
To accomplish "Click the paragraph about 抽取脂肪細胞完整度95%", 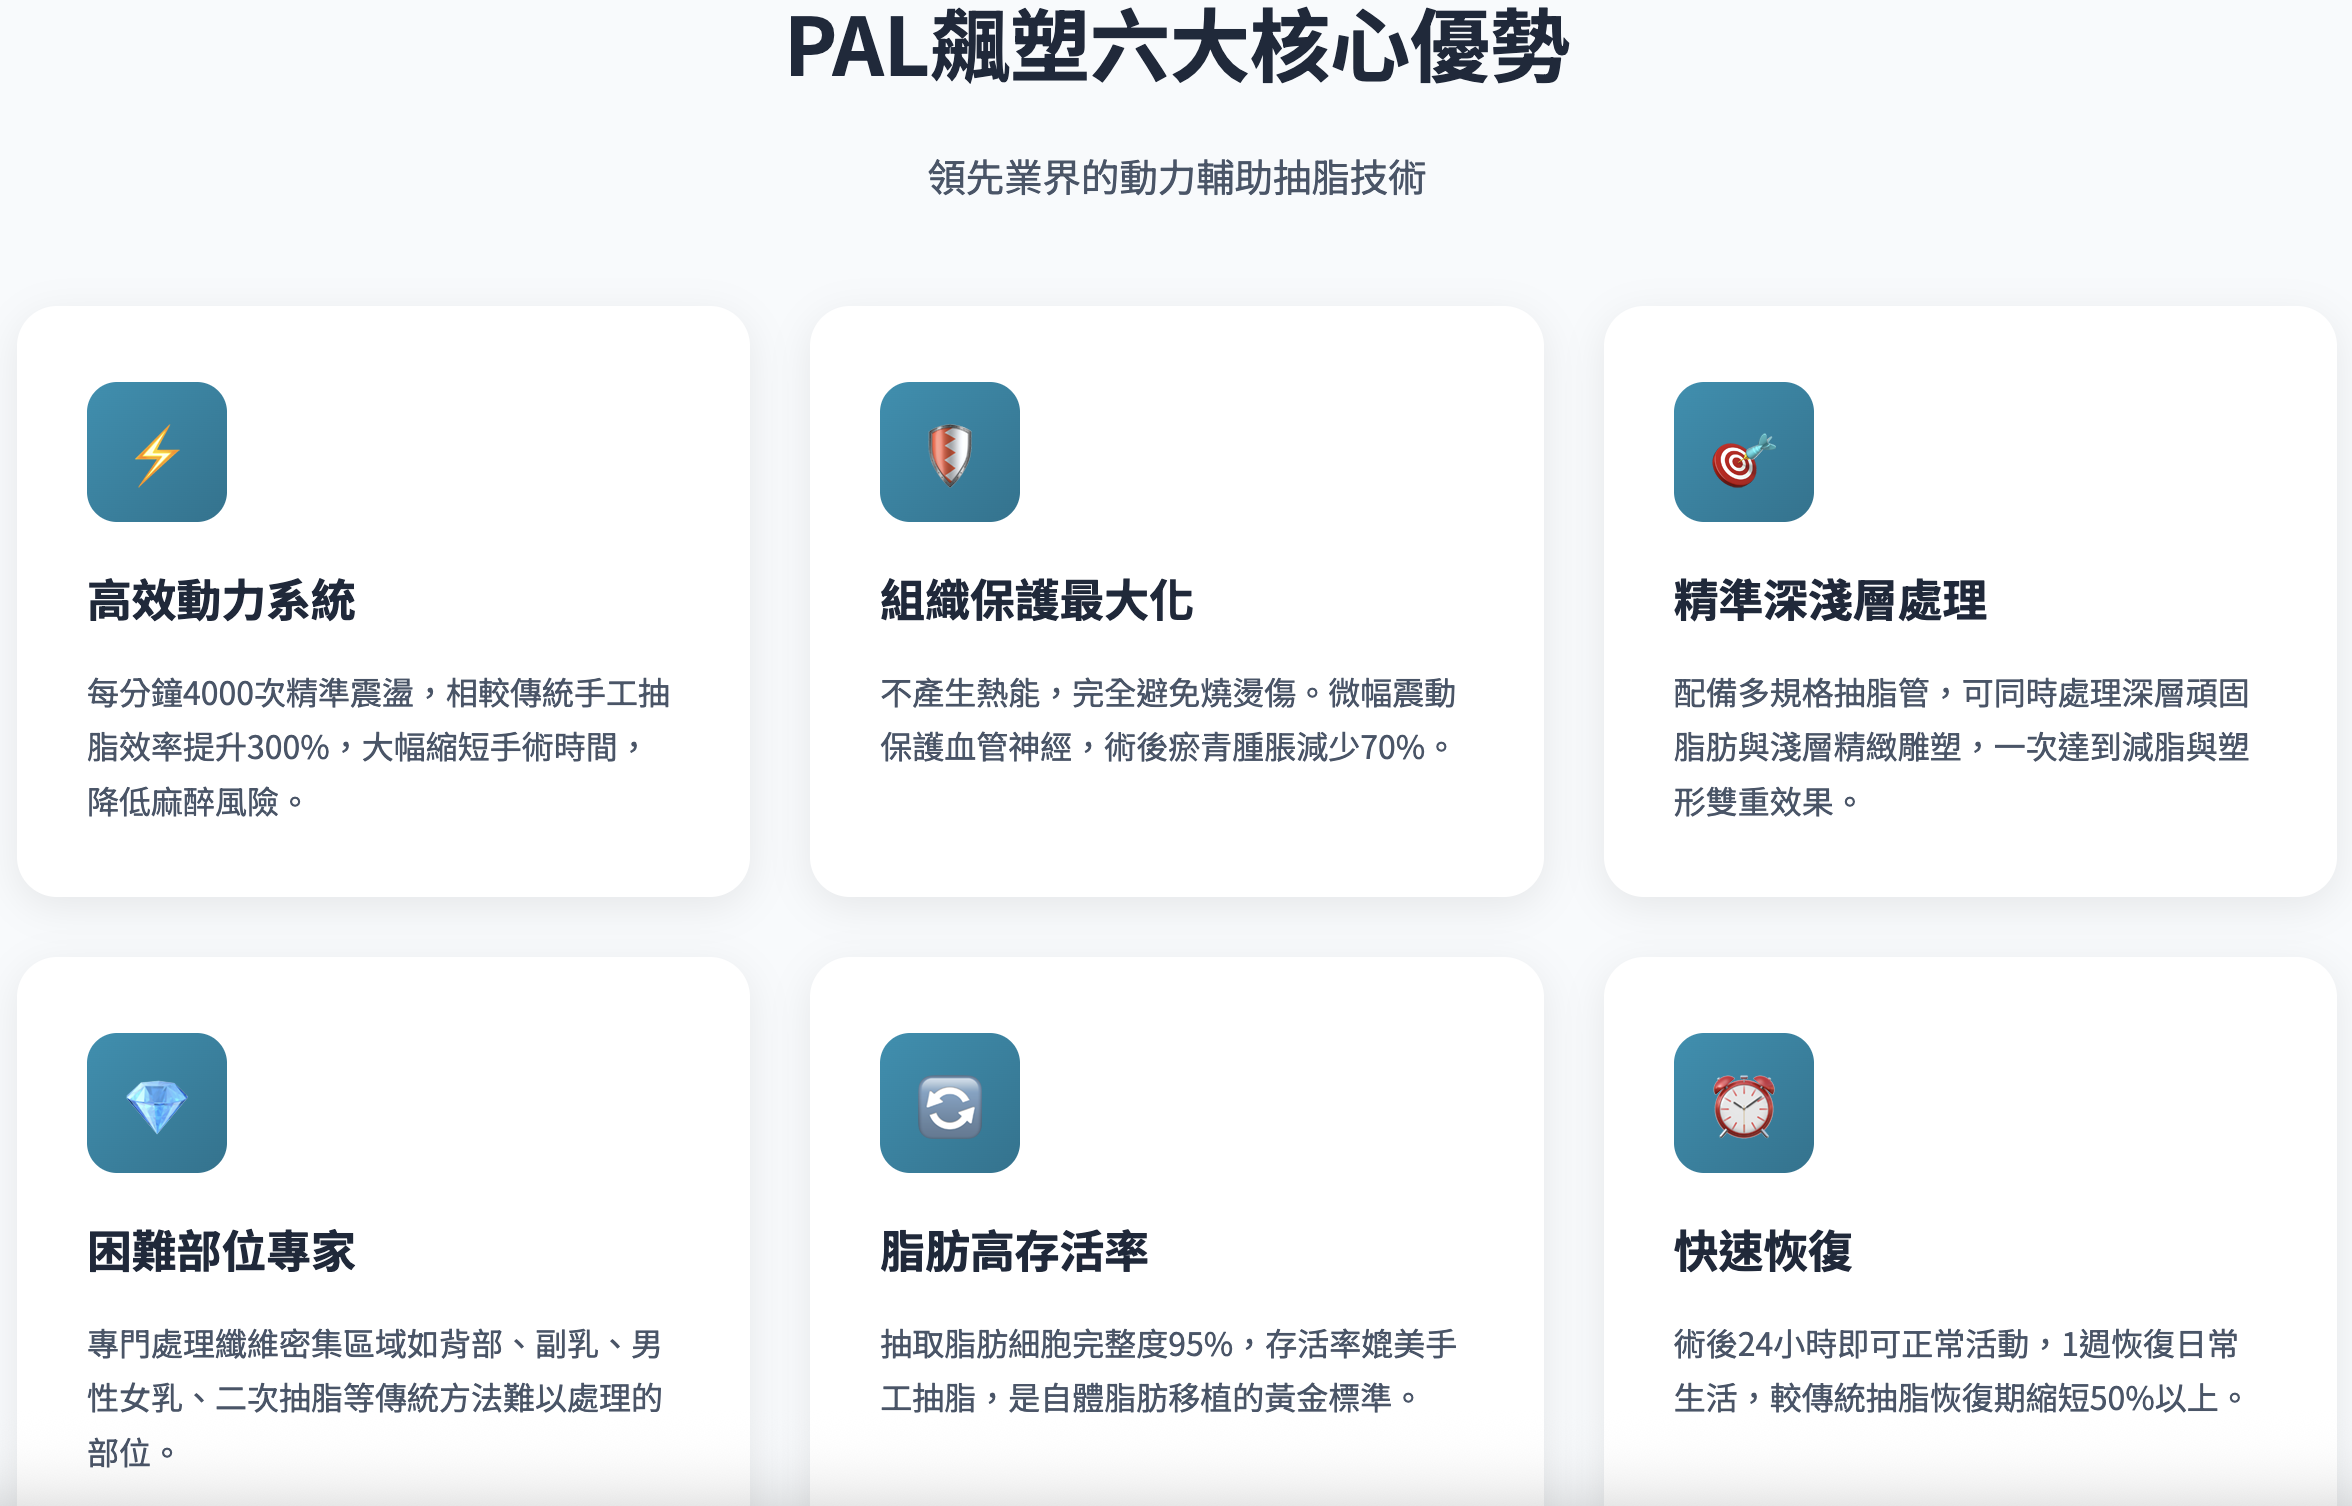I will coord(1168,1370).
